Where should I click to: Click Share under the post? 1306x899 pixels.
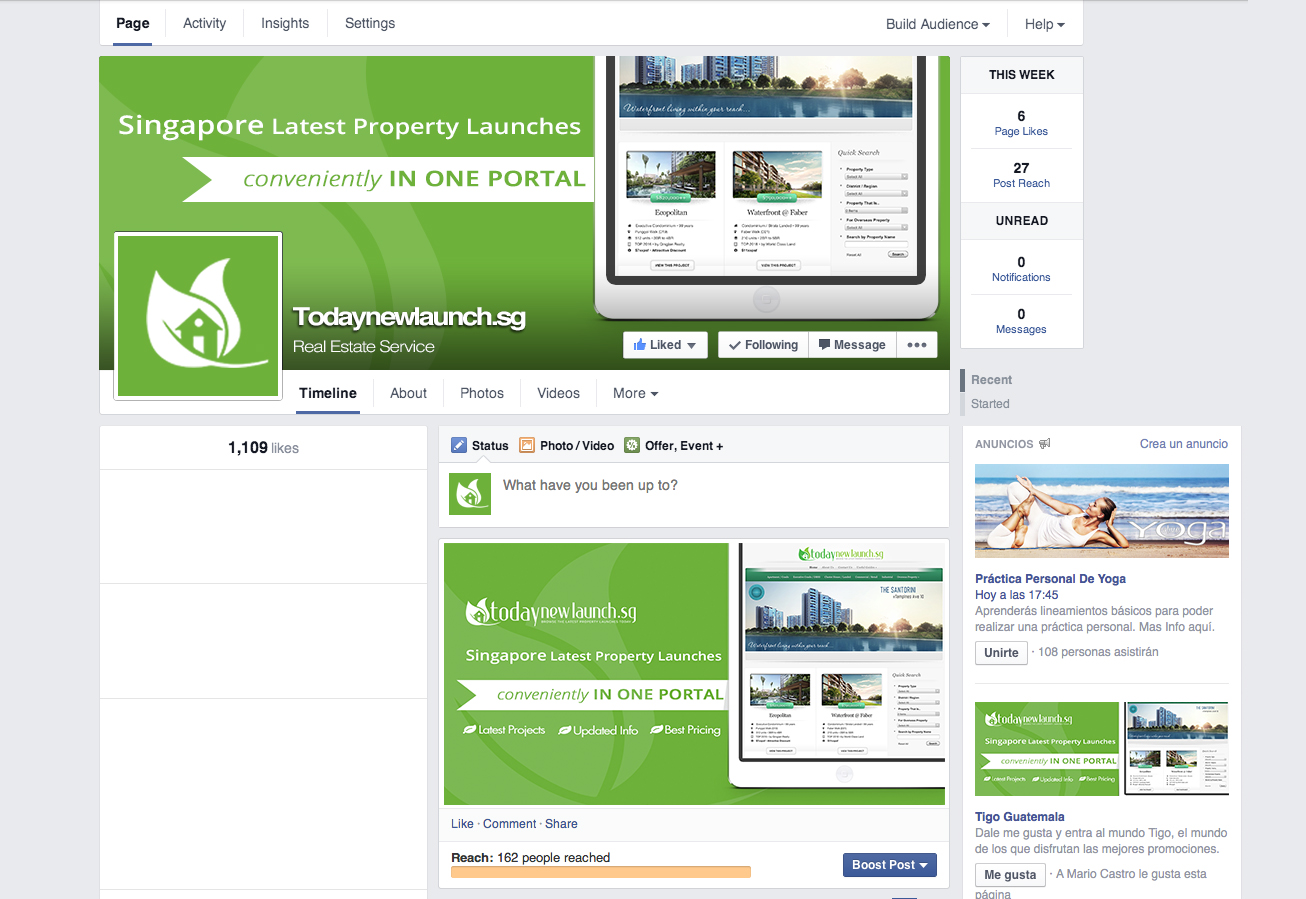click(x=561, y=824)
